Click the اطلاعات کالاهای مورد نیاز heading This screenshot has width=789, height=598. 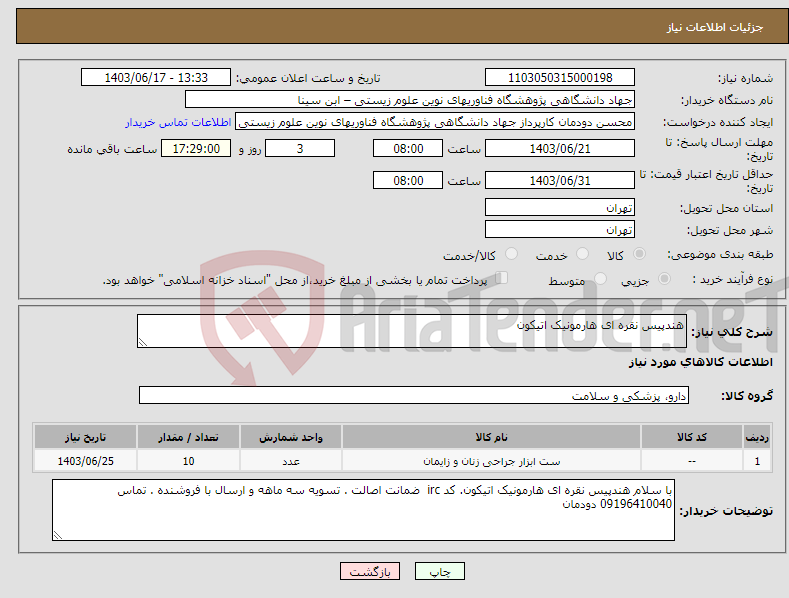coord(700,362)
